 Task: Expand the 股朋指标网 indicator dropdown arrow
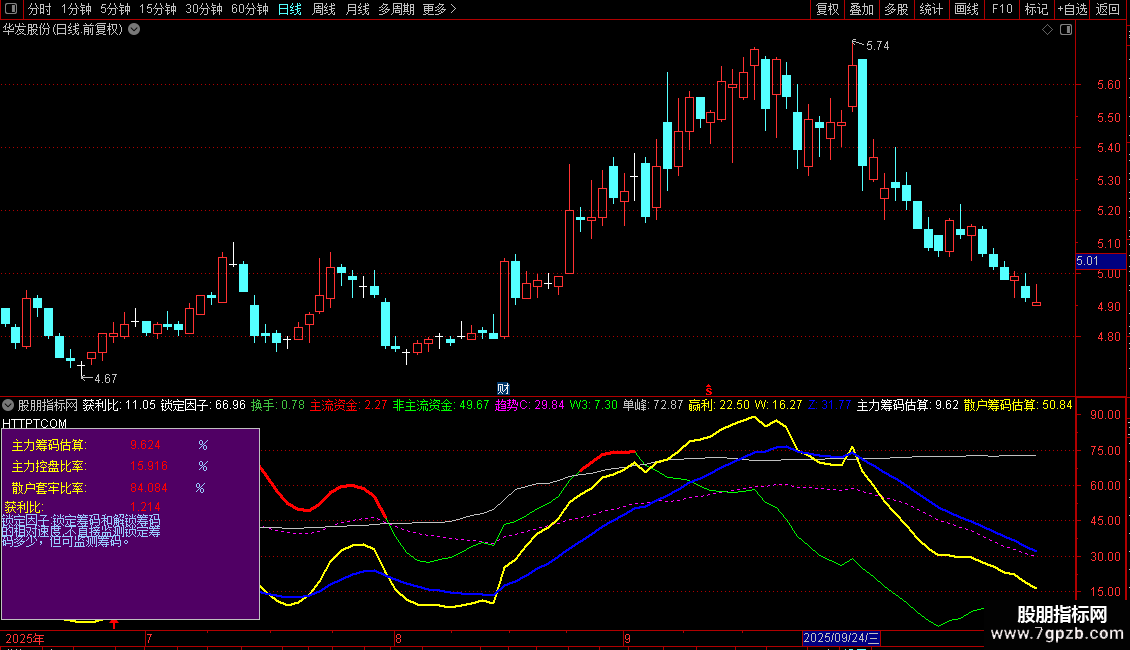pyautogui.click(x=8, y=405)
